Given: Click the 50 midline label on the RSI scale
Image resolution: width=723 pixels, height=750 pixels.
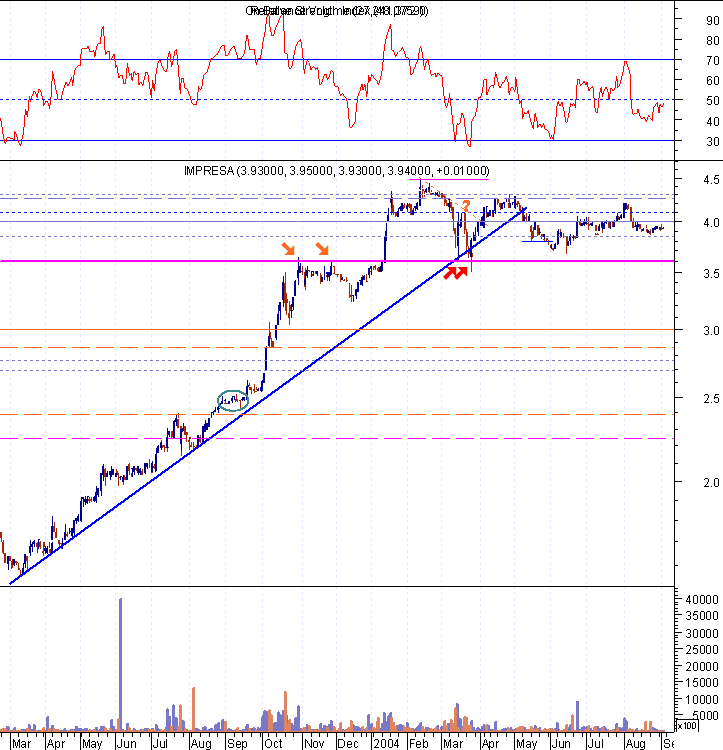Looking at the screenshot, I should tap(712, 101).
